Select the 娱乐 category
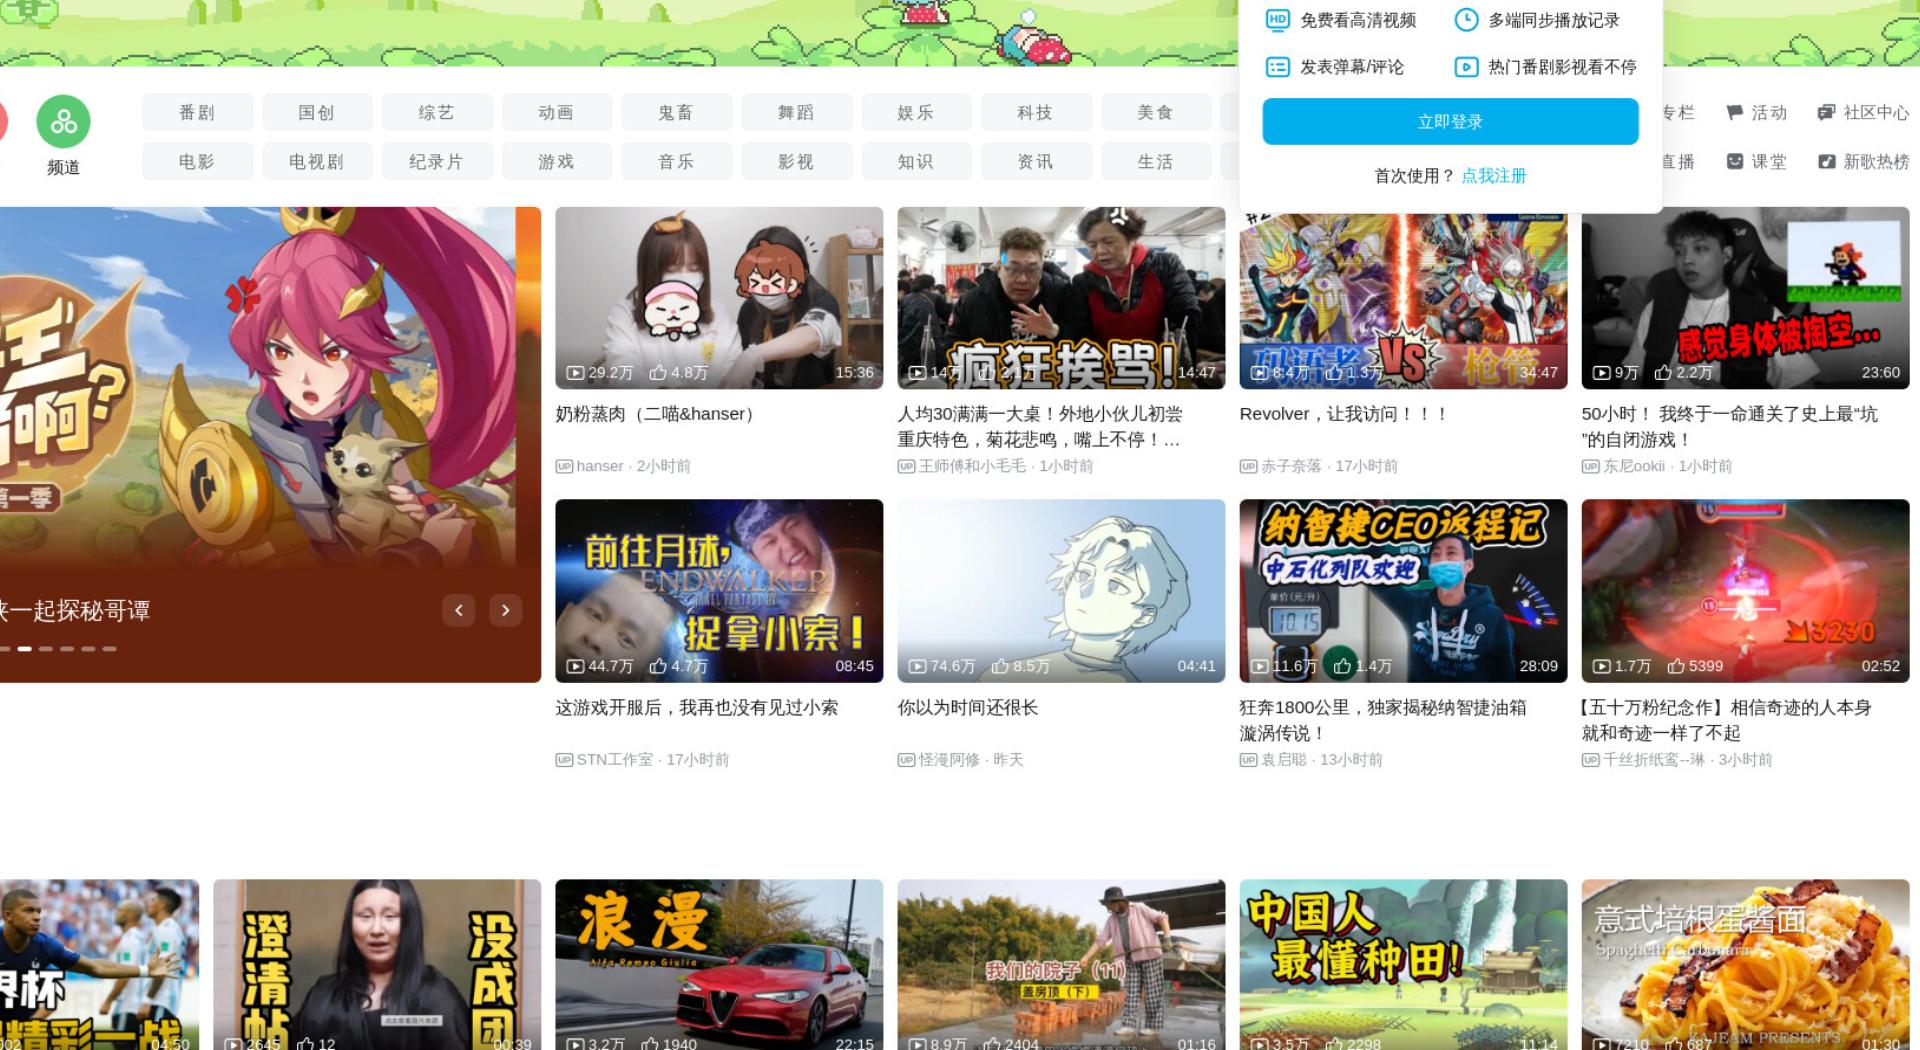Viewport: 1920px width, 1050px height. click(917, 113)
